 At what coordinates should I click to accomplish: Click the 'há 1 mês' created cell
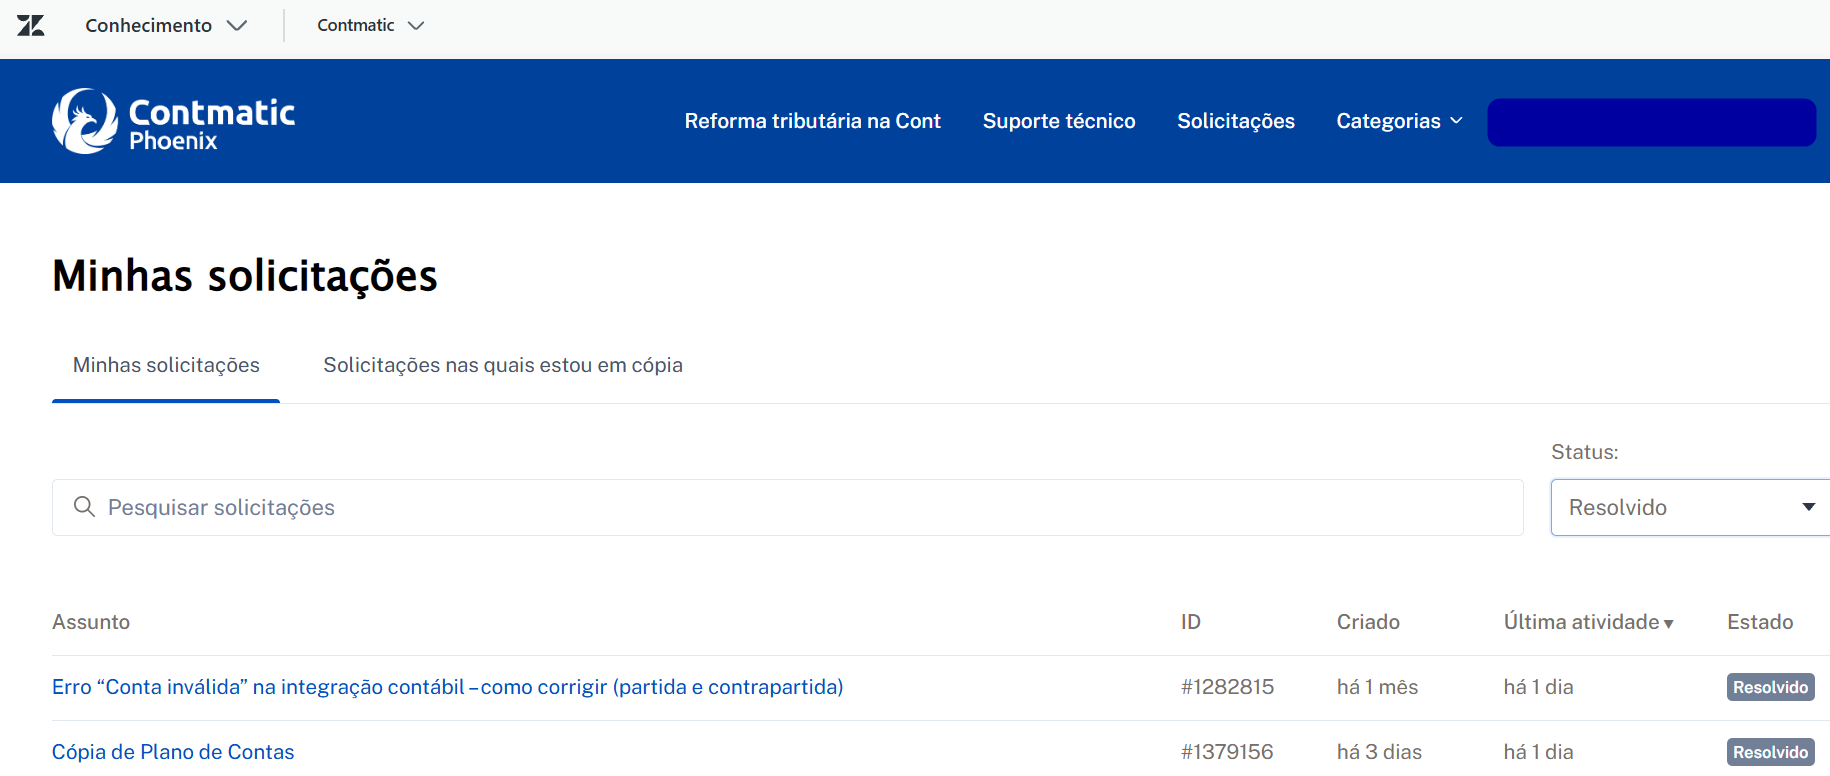(1377, 687)
